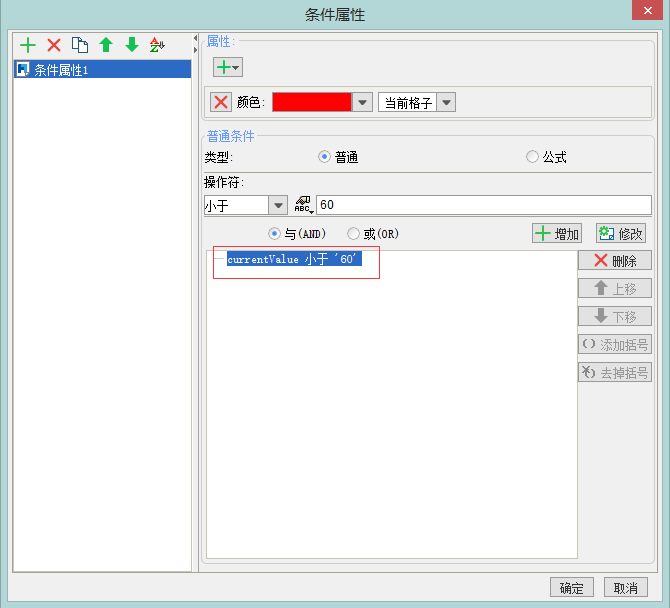Expand the color picker dropdown arrow

tap(362, 102)
